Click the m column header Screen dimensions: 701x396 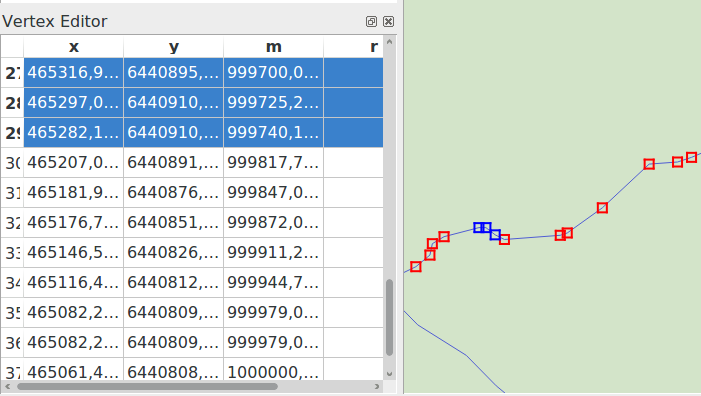pyautogui.click(x=273, y=46)
